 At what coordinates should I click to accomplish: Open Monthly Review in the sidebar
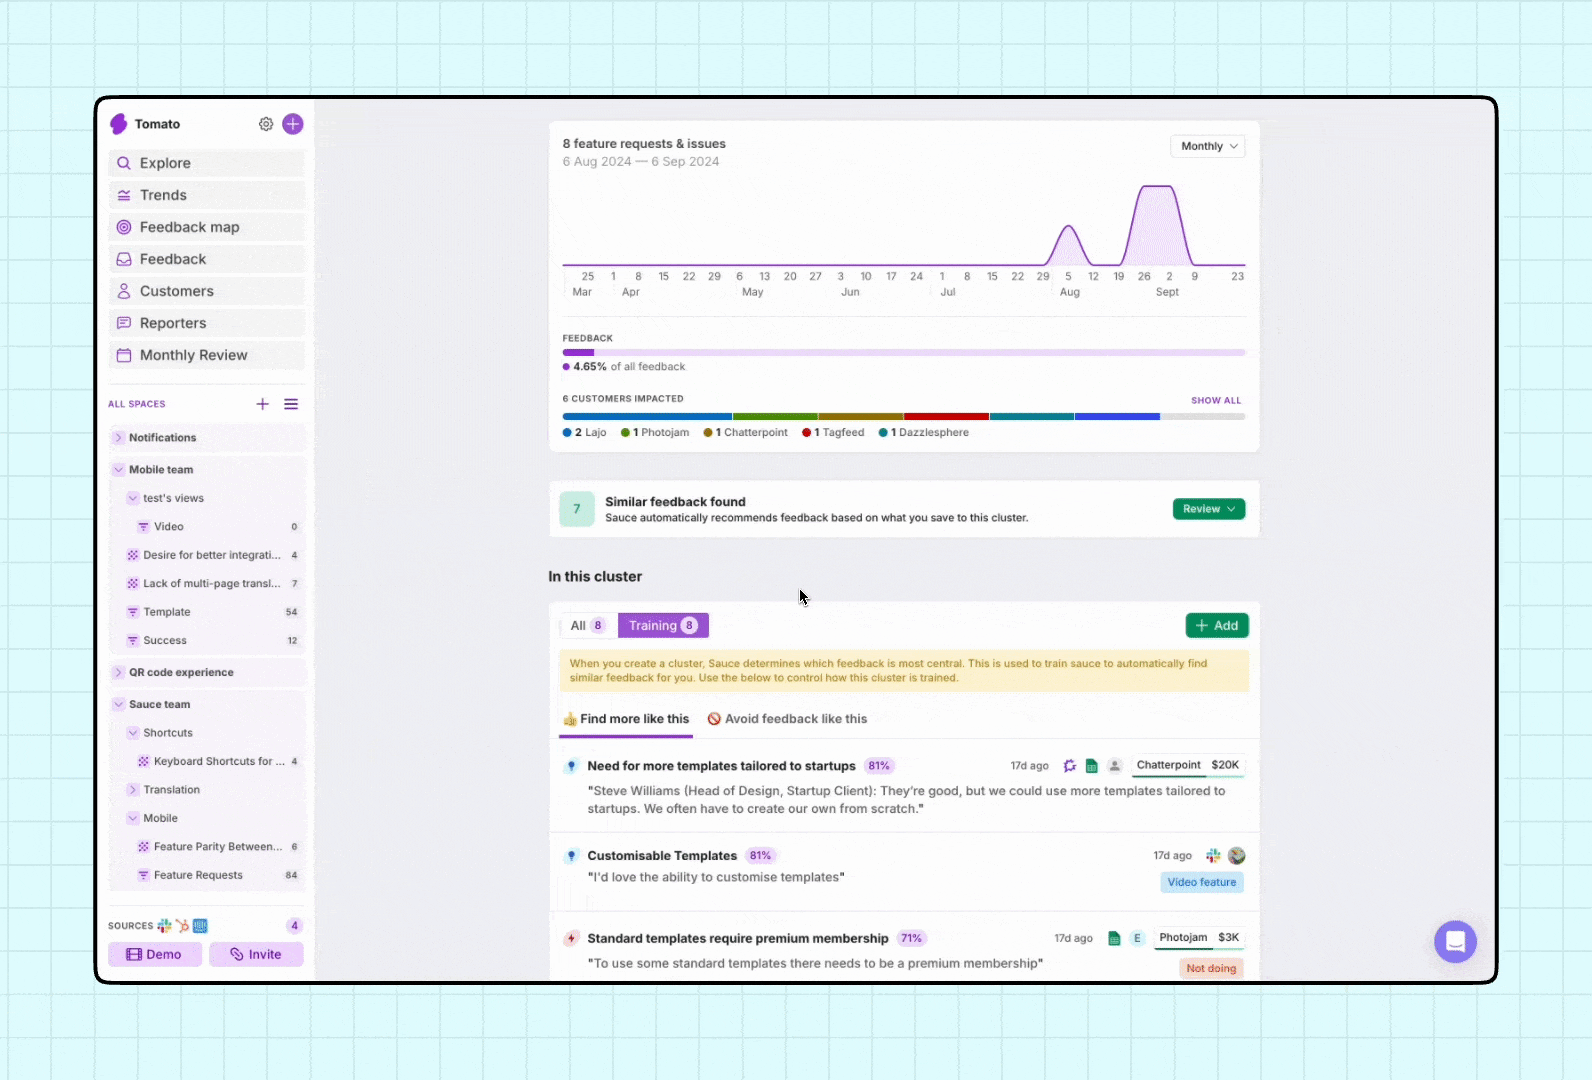[193, 355]
